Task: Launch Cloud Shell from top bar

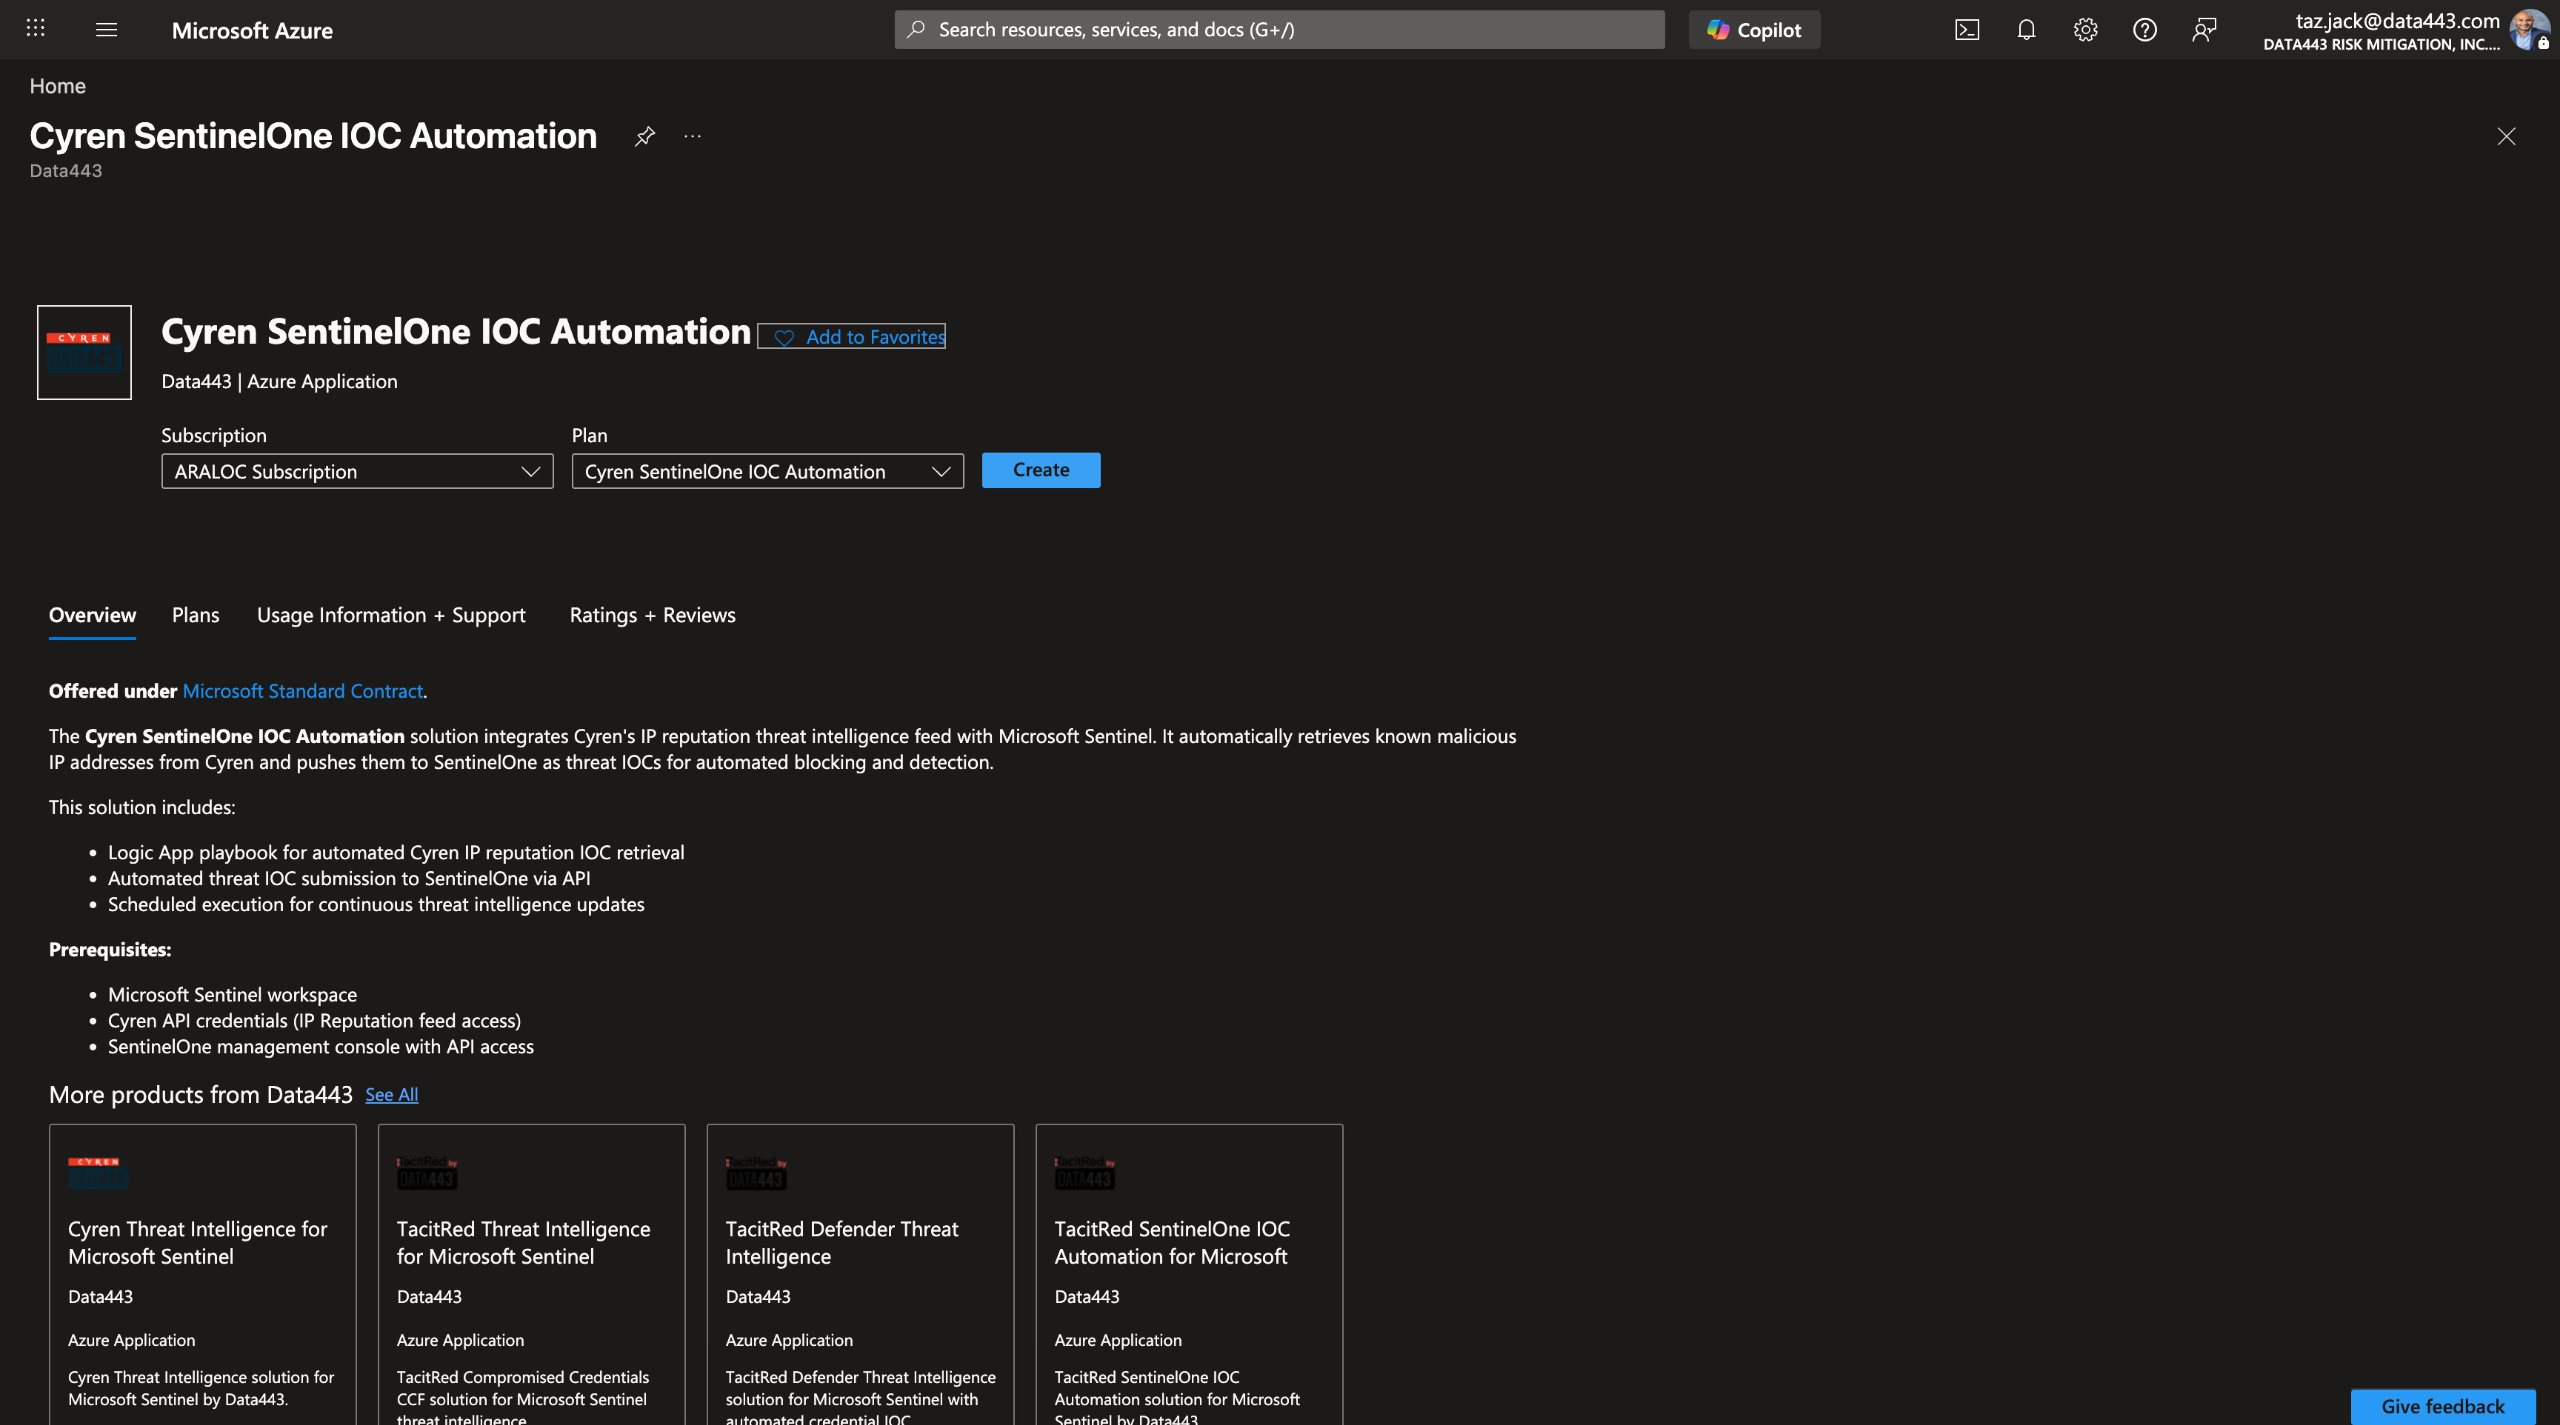Action: click(x=1966, y=30)
